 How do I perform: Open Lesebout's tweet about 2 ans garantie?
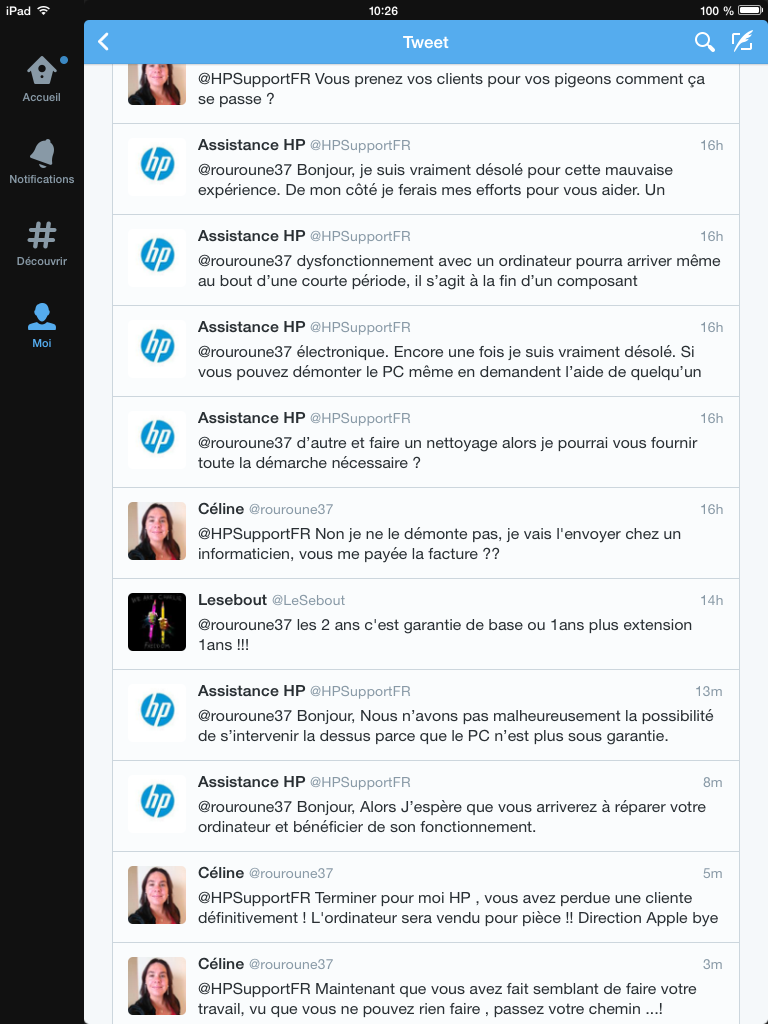(426, 624)
